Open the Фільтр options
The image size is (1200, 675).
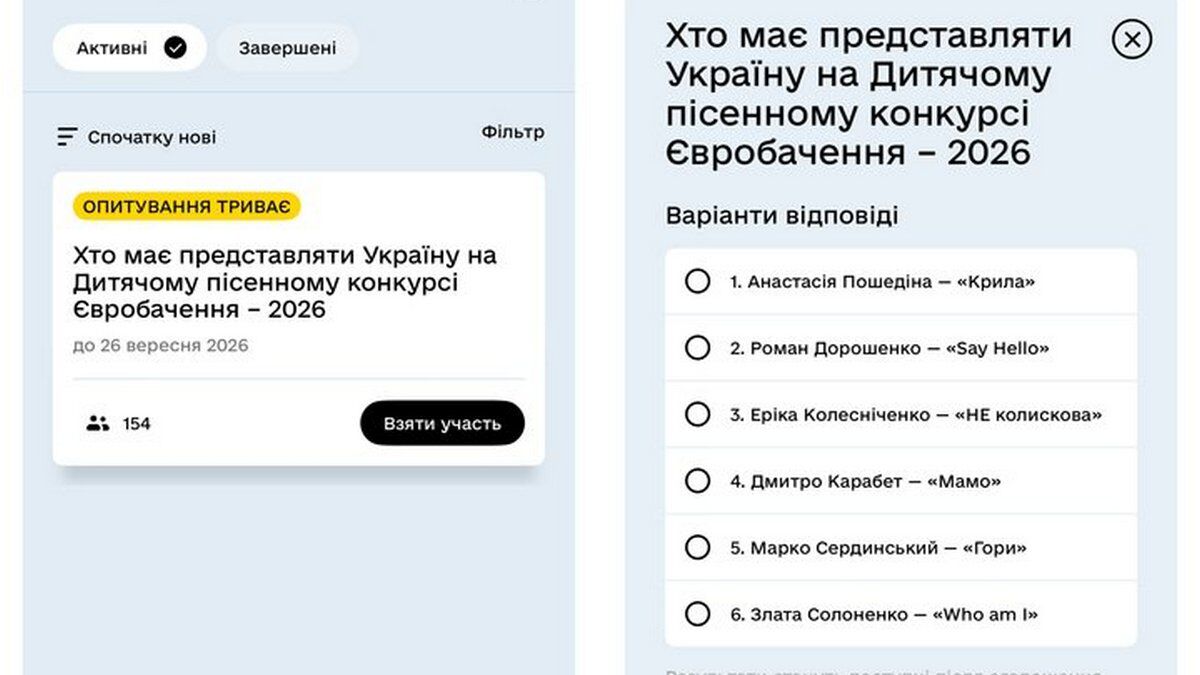pyautogui.click(x=513, y=132)
